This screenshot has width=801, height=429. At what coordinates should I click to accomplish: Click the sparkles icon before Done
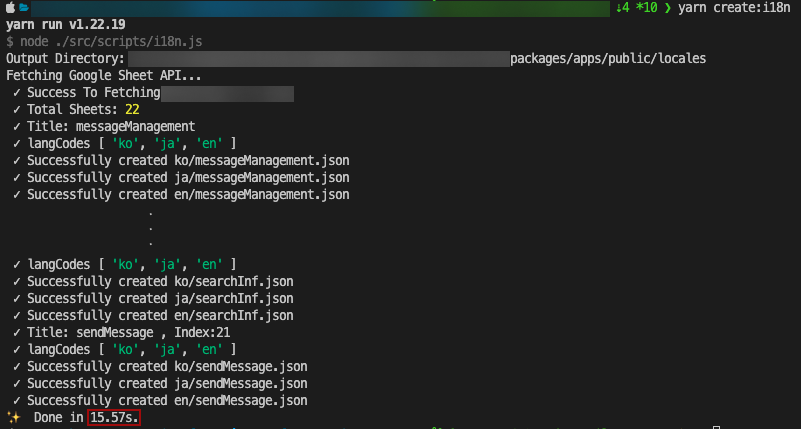[14, 417]
